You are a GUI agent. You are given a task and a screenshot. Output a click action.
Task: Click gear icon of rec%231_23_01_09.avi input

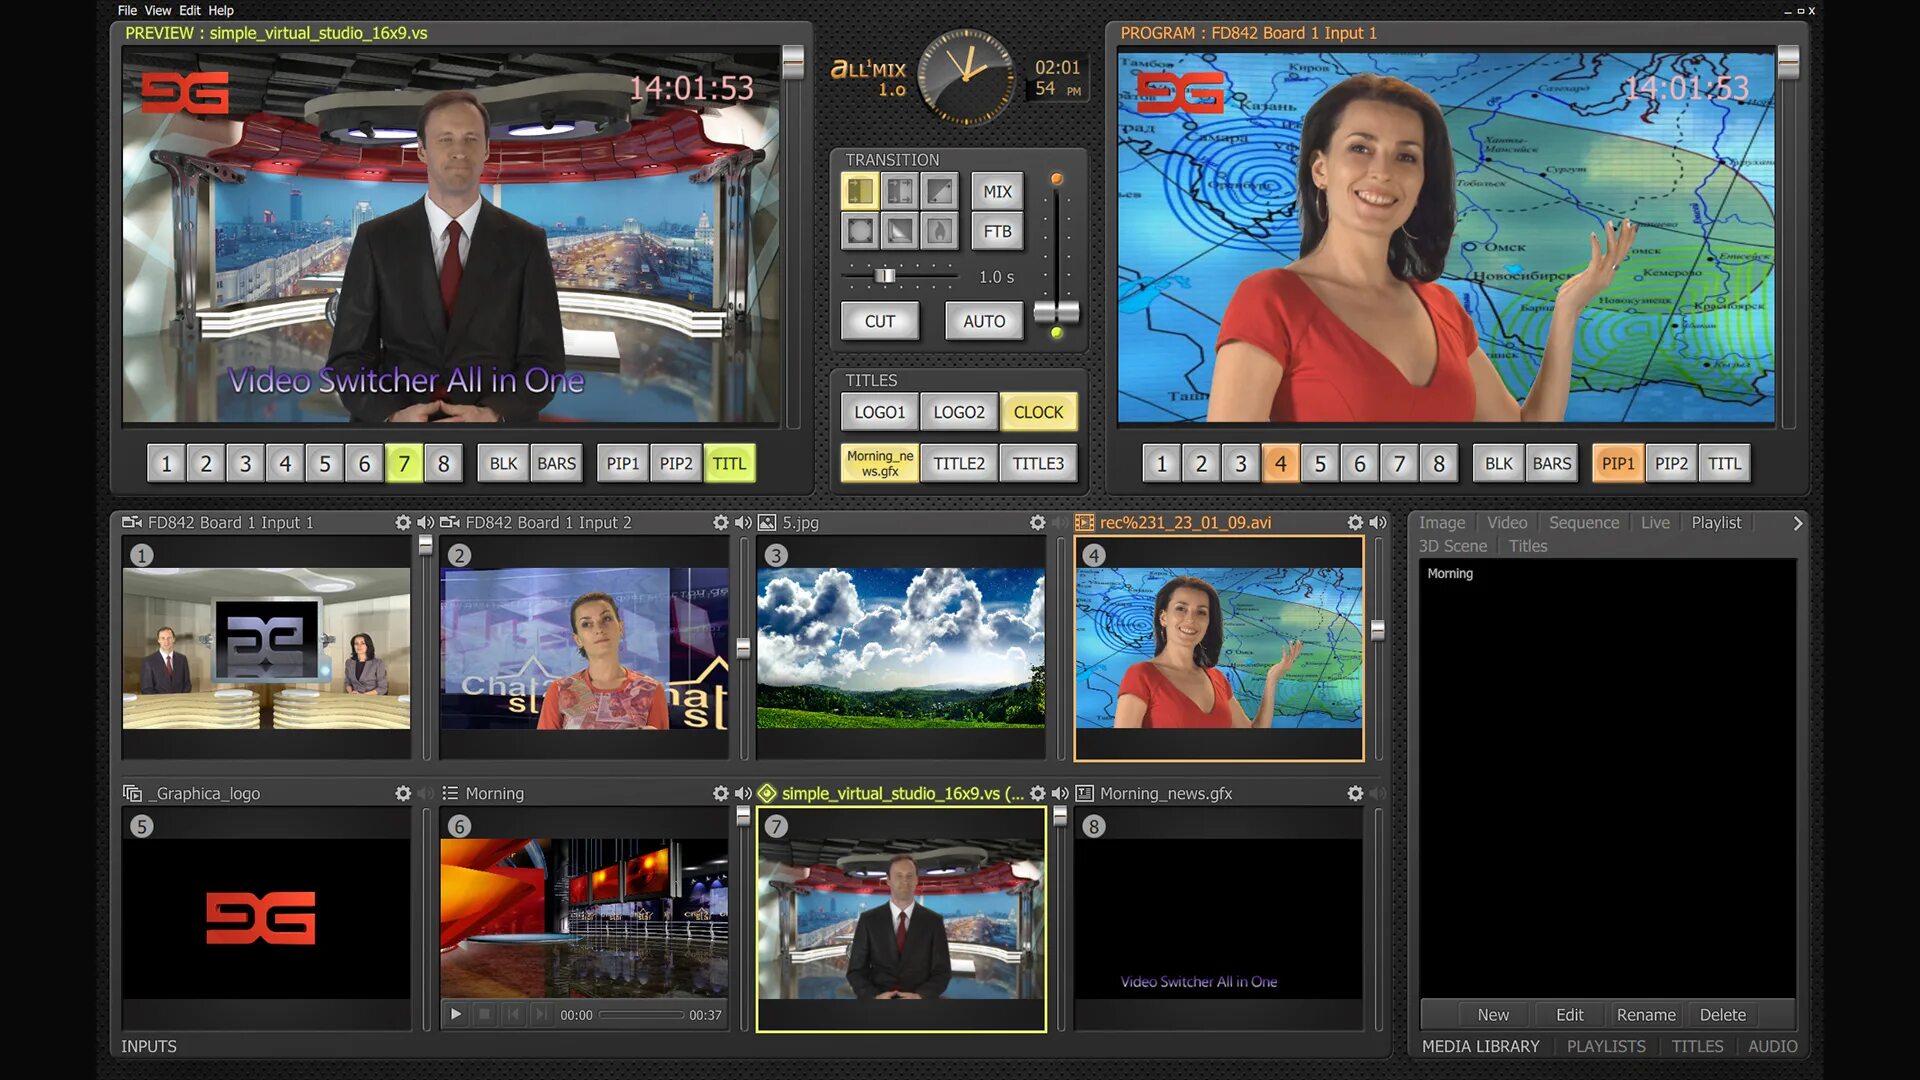(1355, 523)
